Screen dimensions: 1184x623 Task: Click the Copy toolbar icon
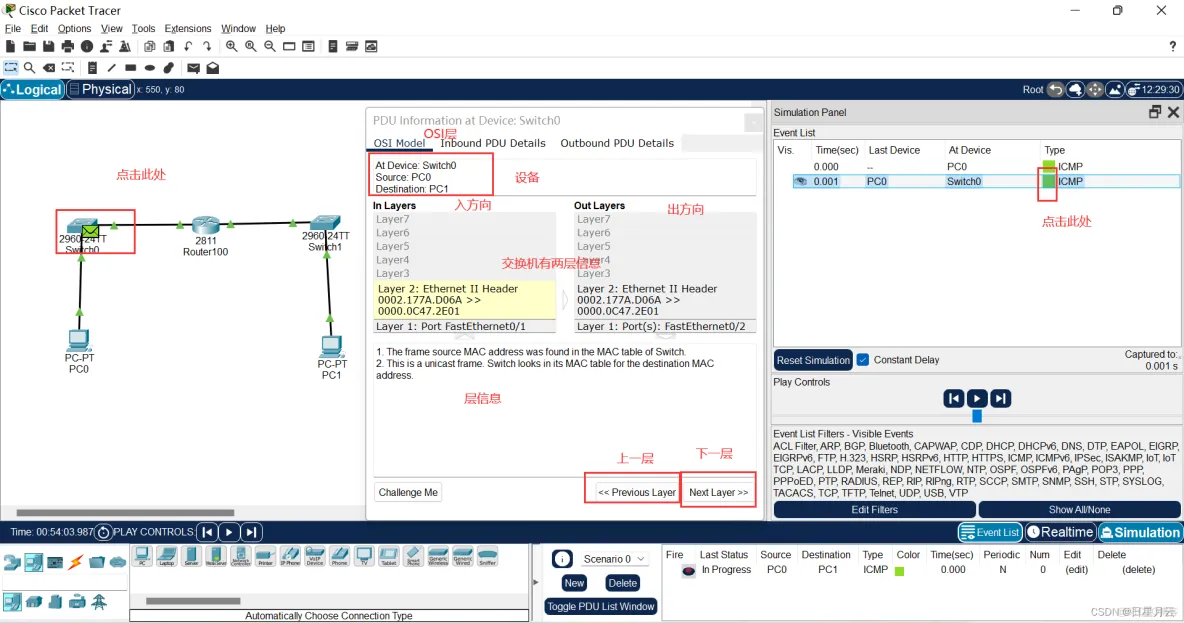150,47
